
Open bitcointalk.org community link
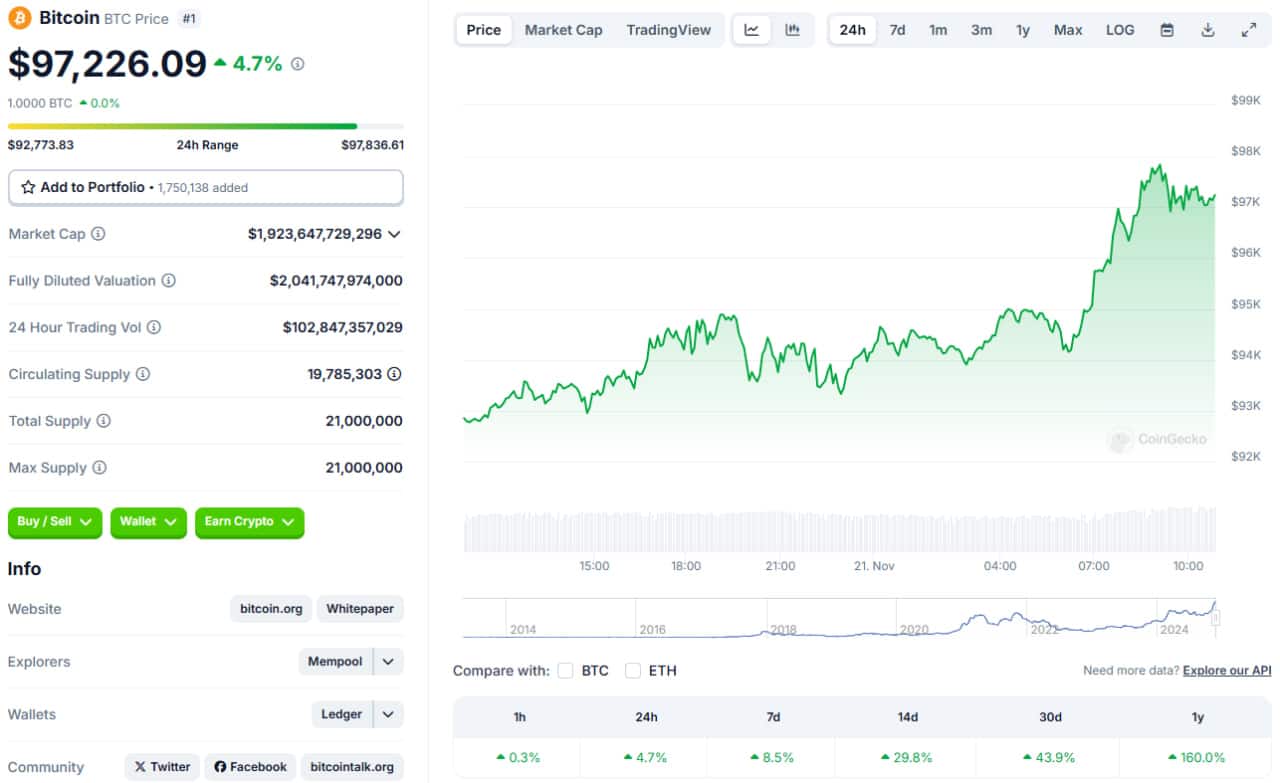pos(352,767)
